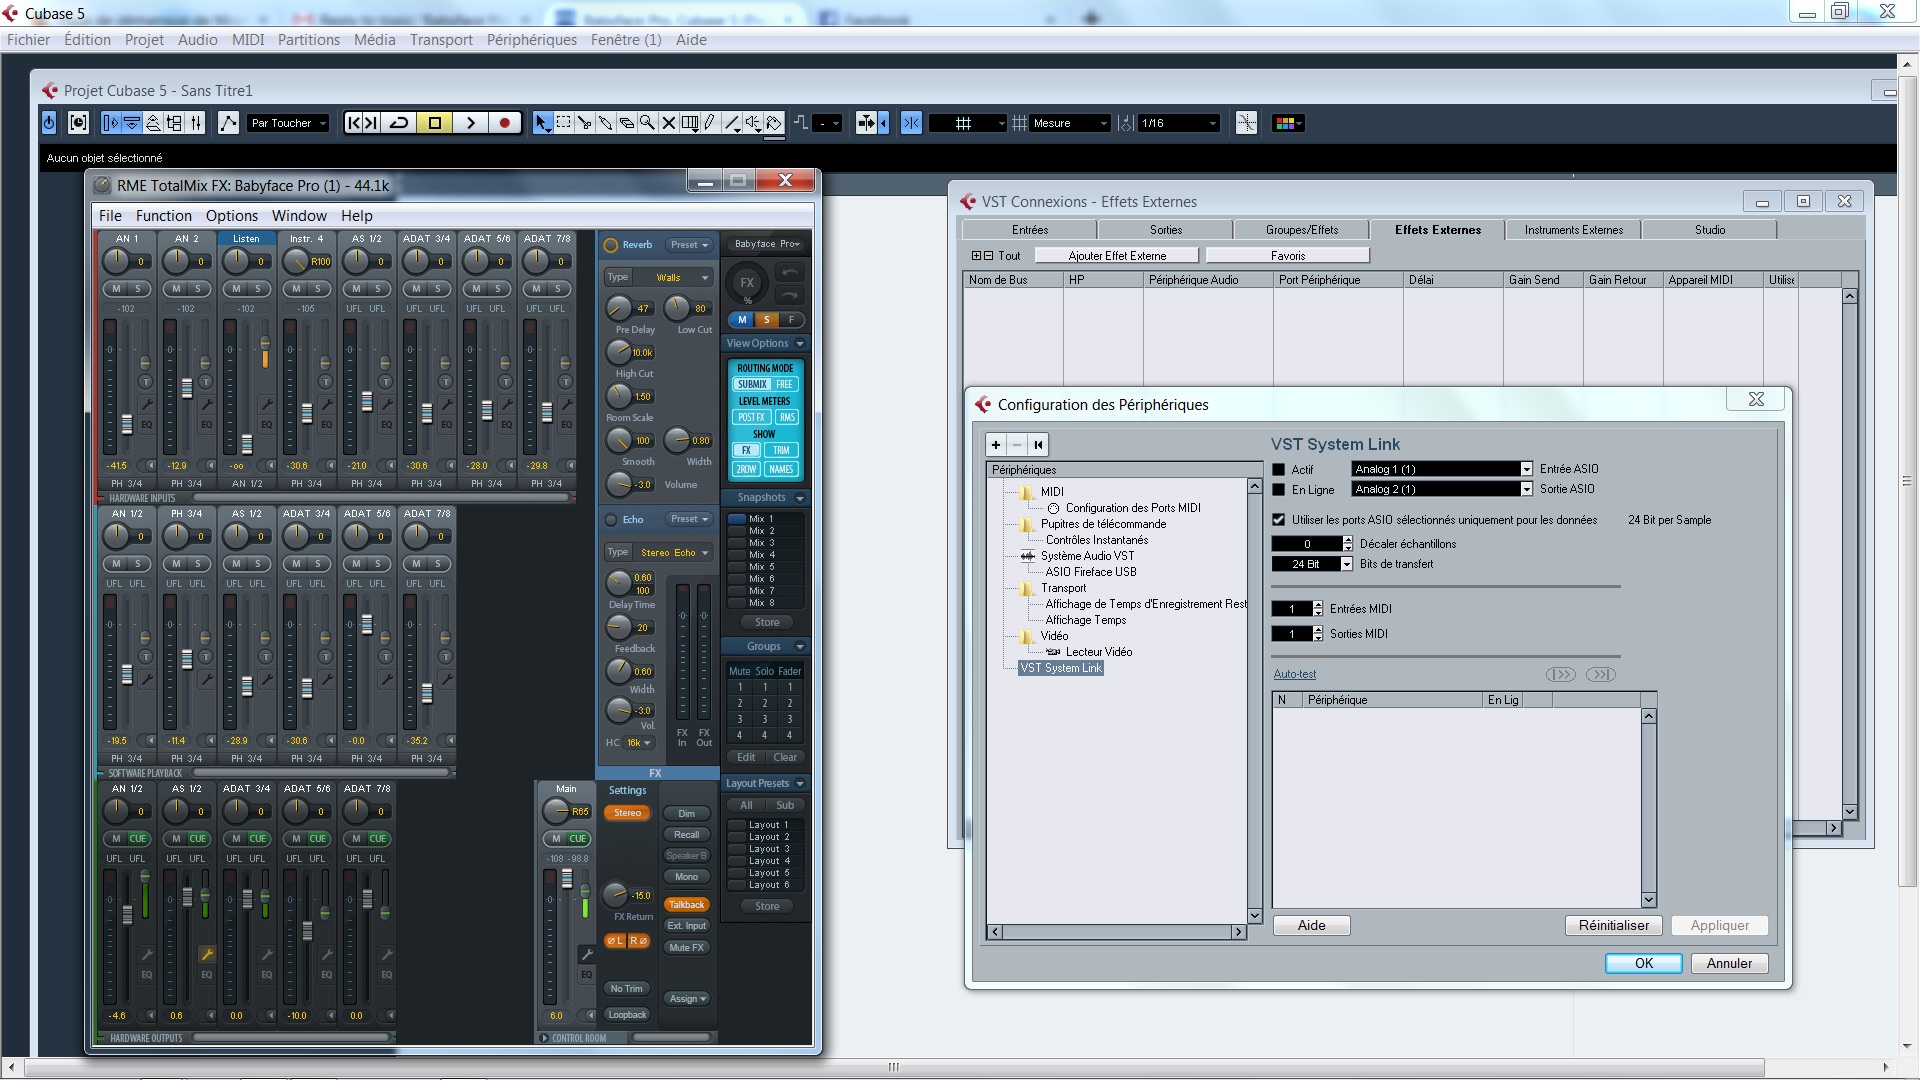Uncheck 'Utiliser les ports ASIO sélectionnés' checkbox
Image resolution: width=1920 pixels, height=1080 pixels.
point(1278,520)
